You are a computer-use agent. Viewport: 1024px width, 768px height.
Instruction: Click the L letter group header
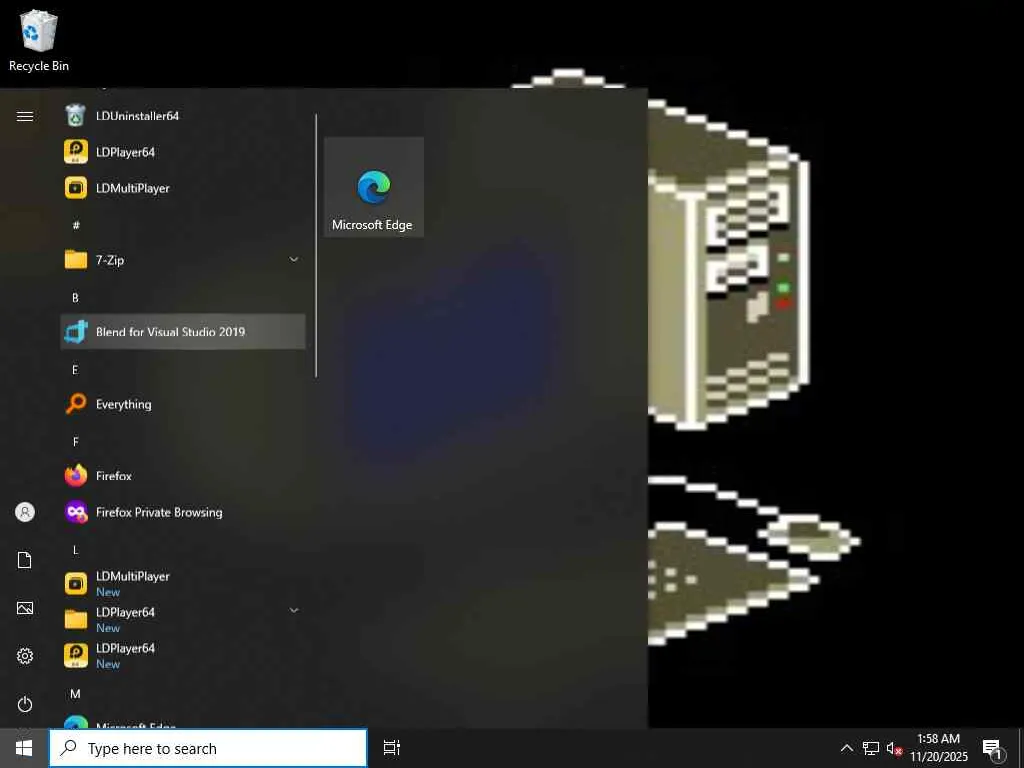coord(75,550)
